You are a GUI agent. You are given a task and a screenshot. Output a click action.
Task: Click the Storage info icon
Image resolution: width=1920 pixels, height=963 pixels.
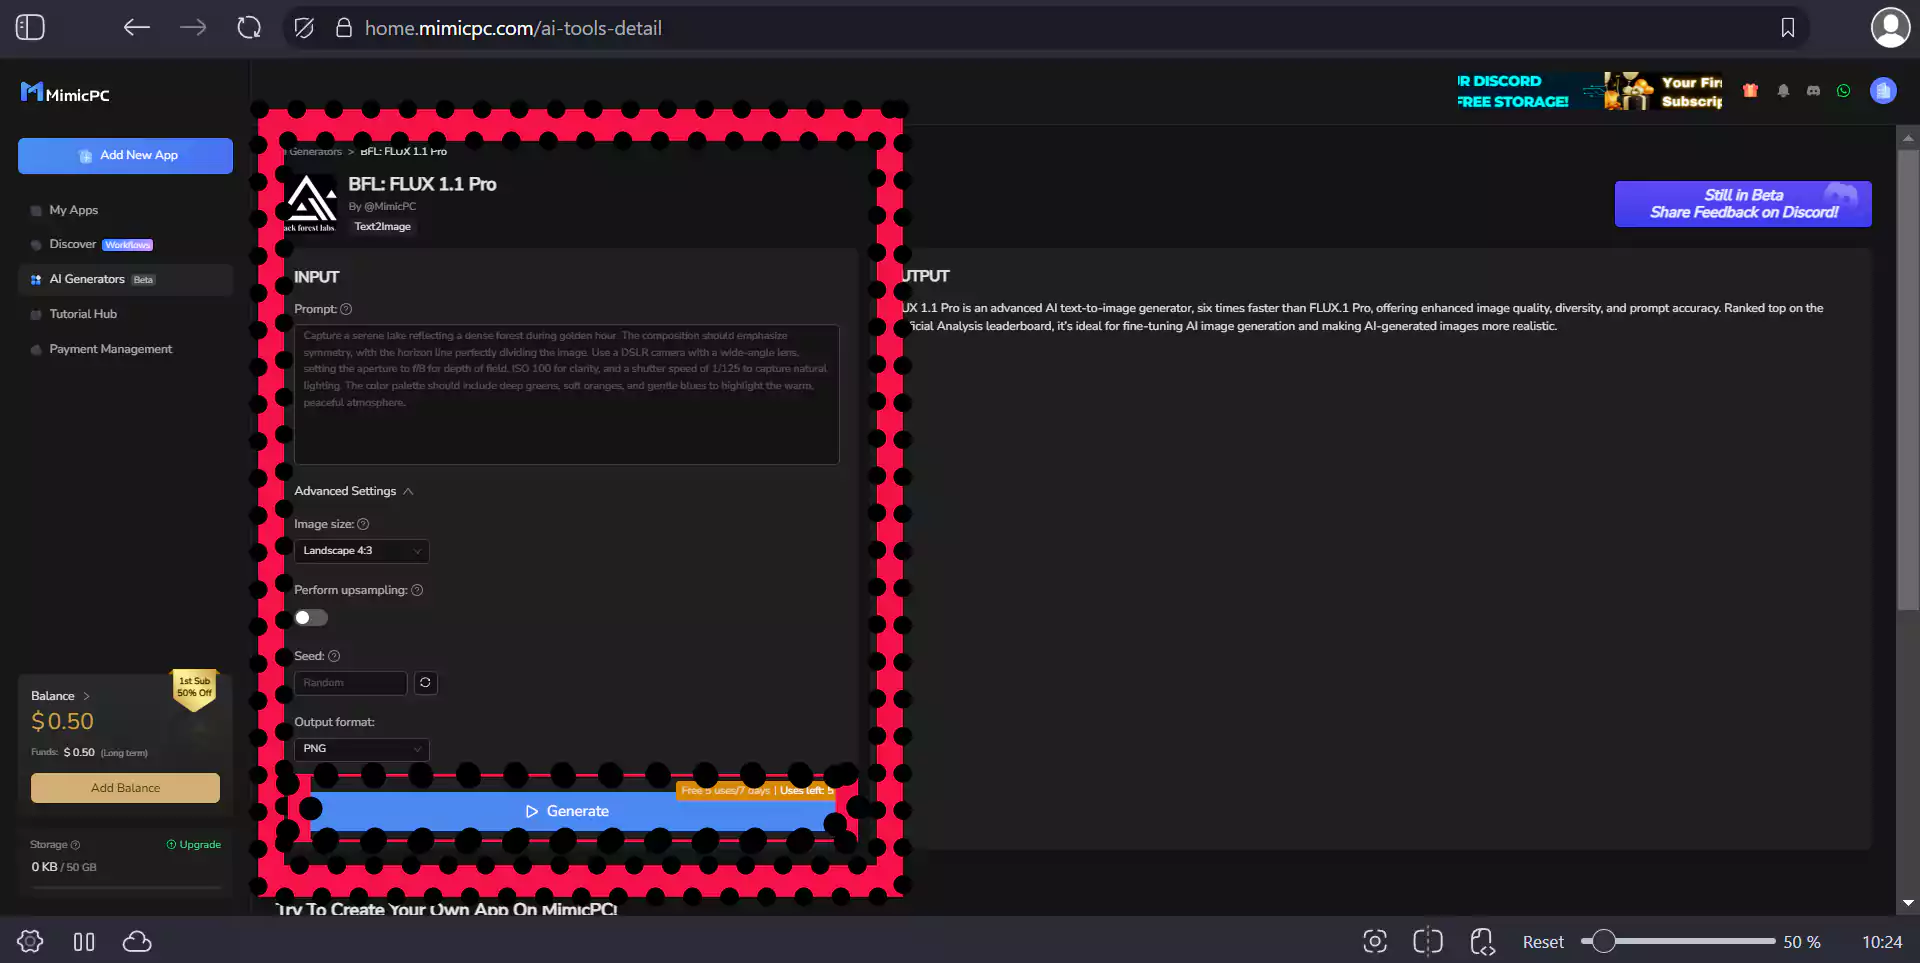[75, 845]
